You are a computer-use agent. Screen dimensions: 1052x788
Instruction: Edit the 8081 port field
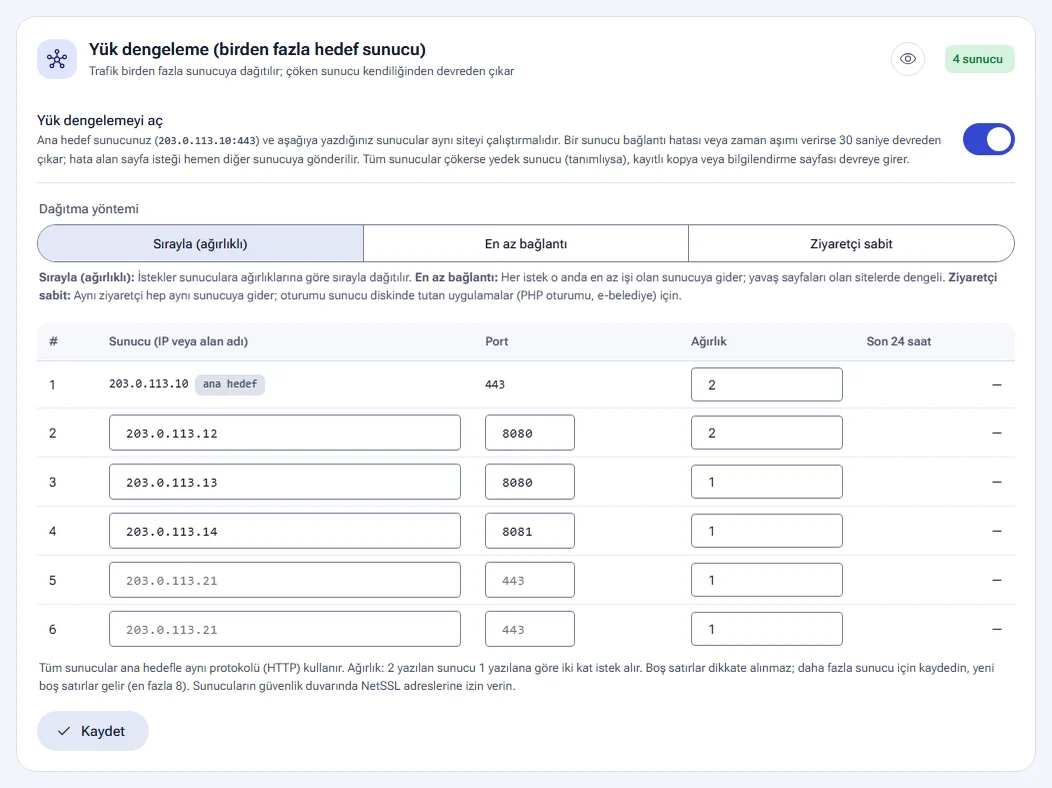530,531
